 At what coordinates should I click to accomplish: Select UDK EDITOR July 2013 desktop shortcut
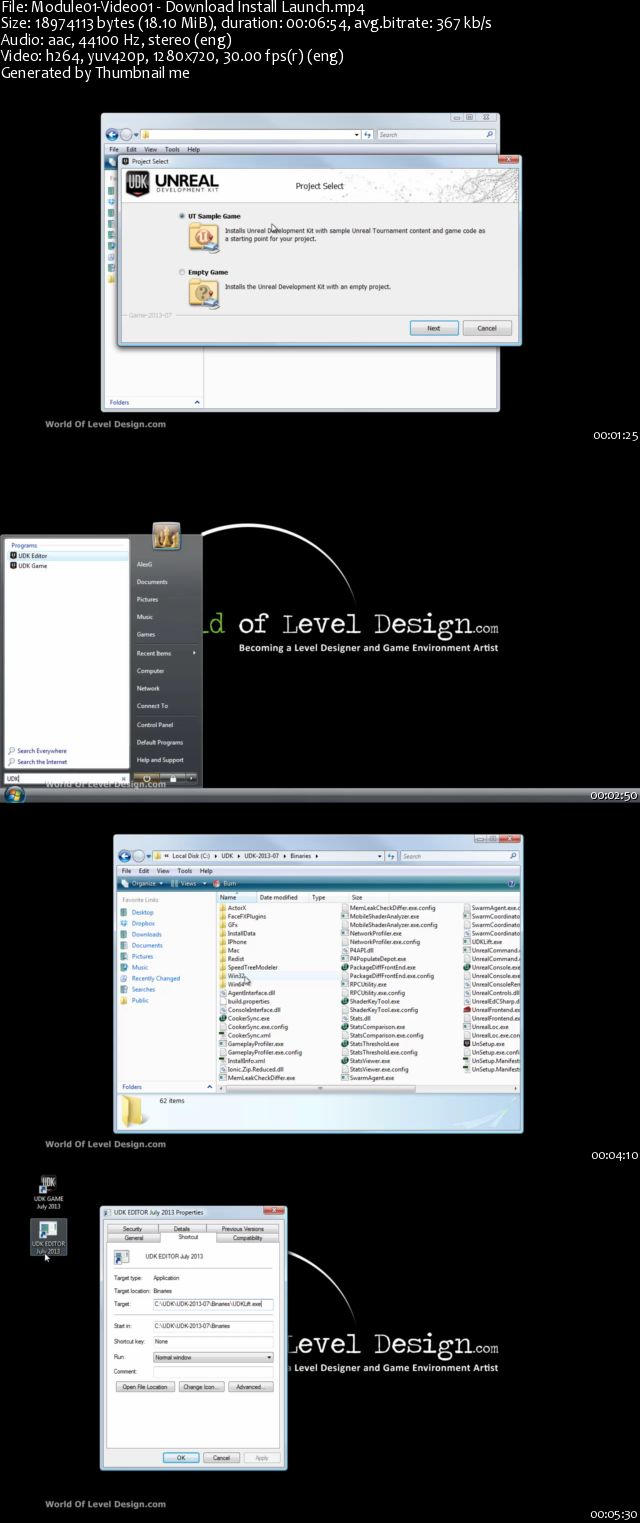point(48,1237)
